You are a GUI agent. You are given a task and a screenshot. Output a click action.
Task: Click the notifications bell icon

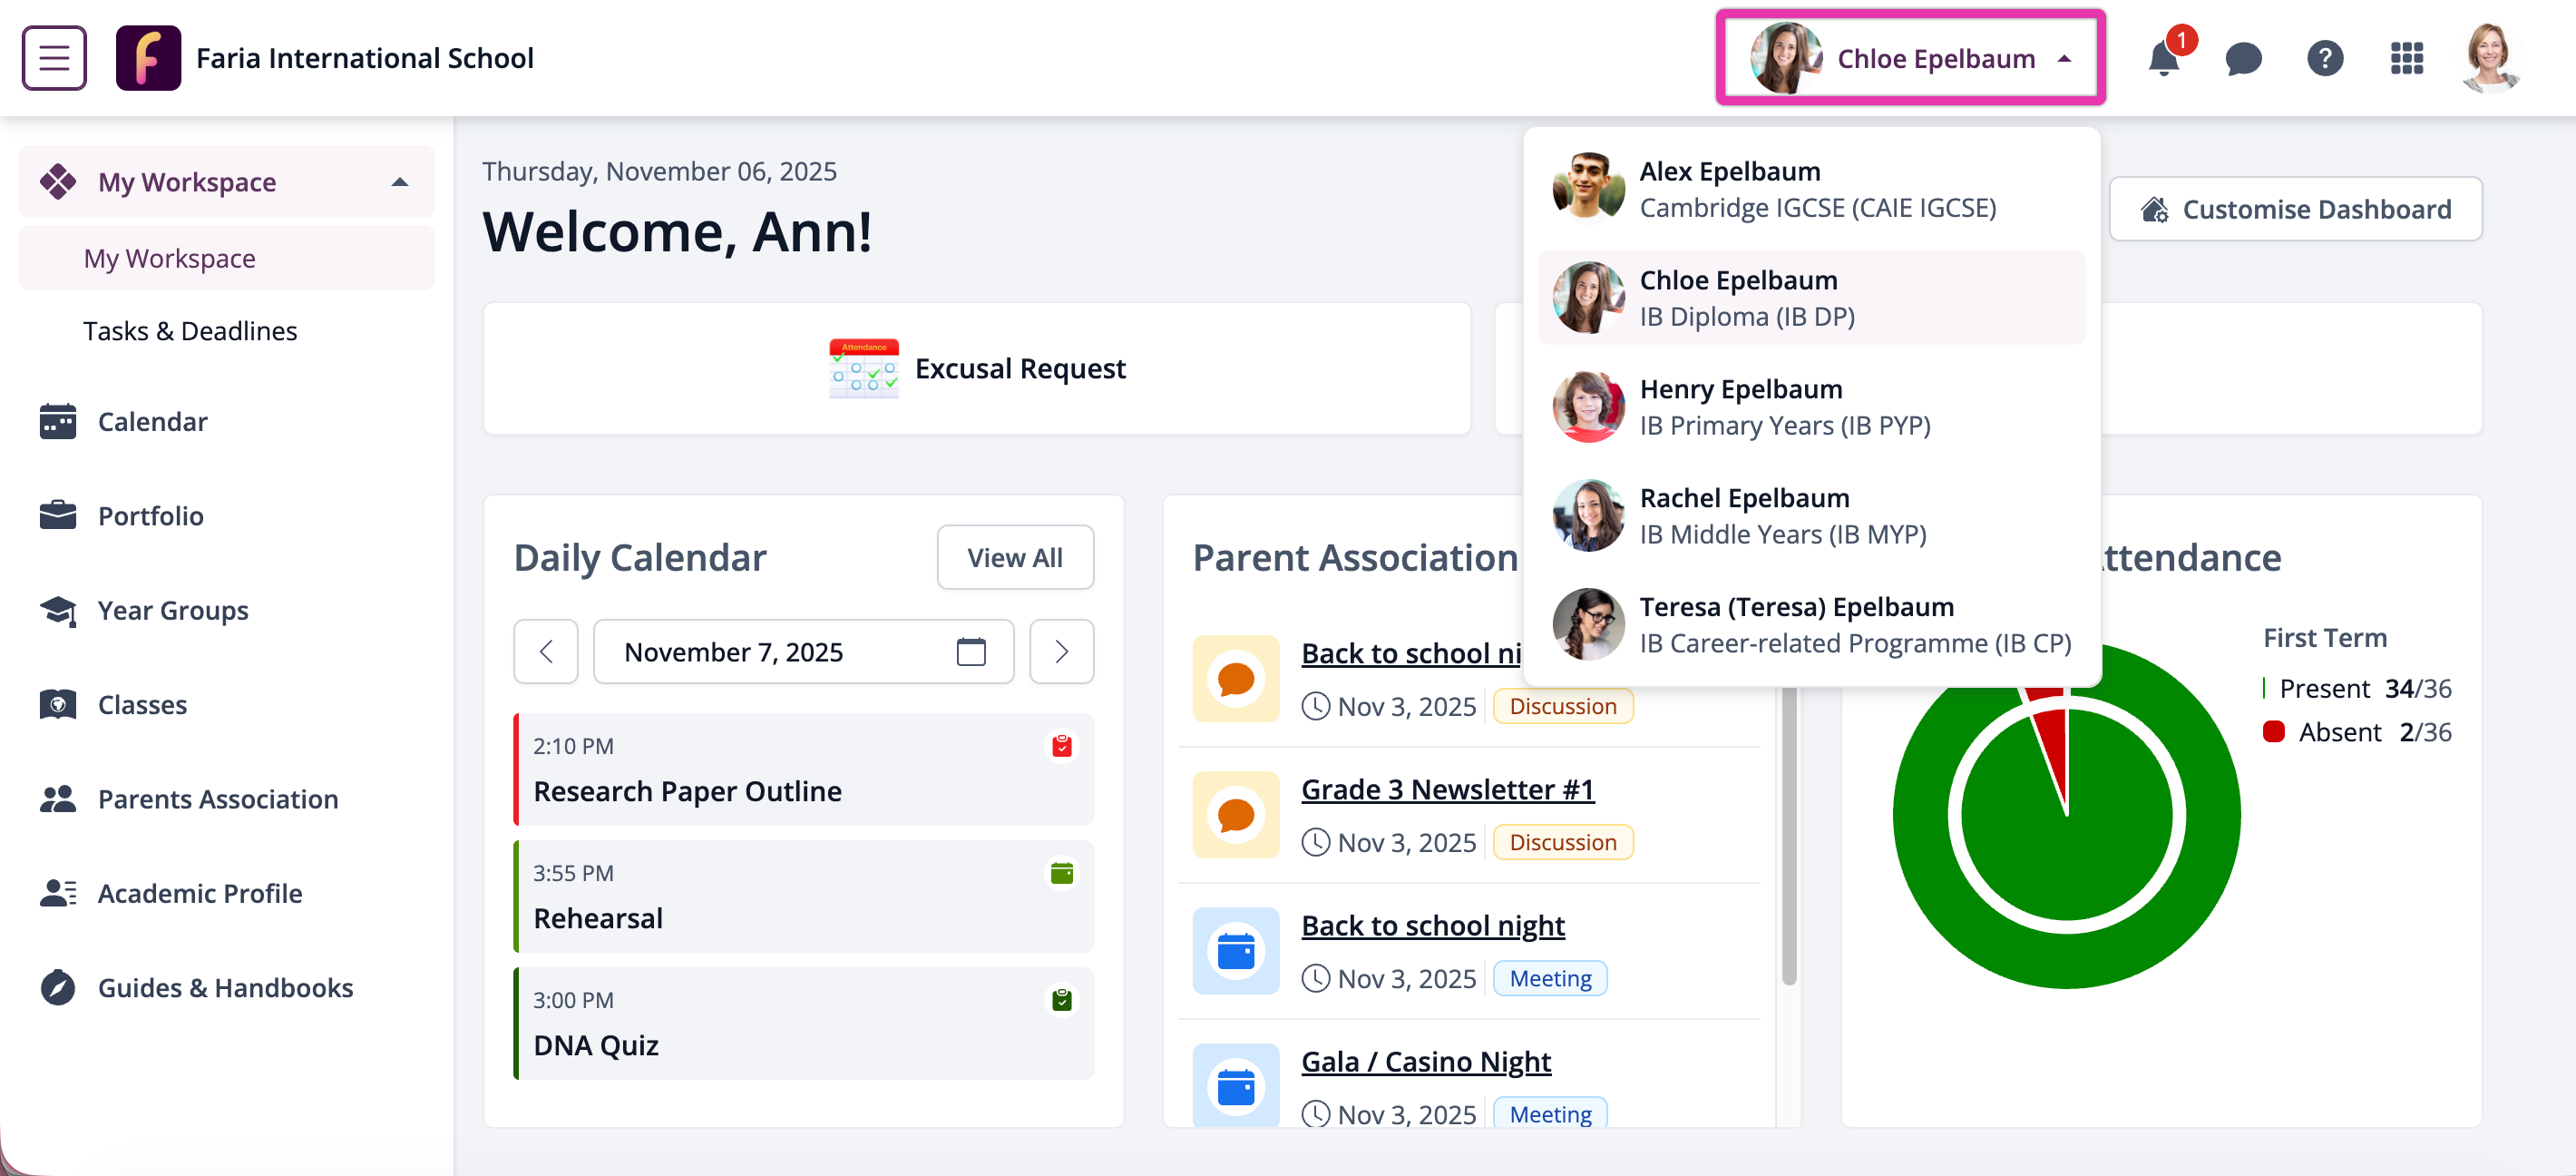[x=2163, y=59]
